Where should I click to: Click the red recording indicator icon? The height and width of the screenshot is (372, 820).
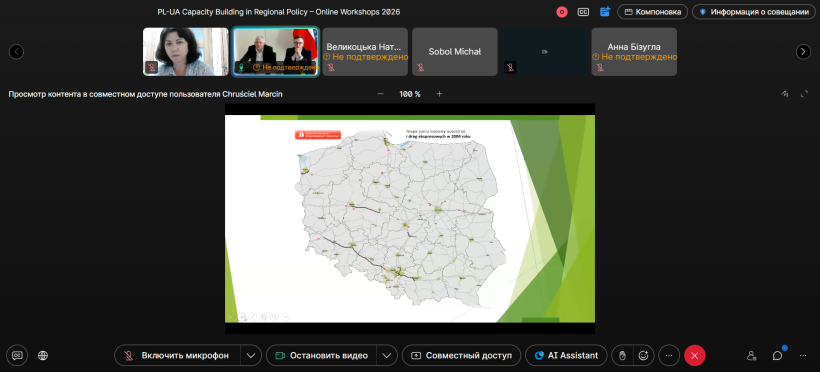click(562, 12)
